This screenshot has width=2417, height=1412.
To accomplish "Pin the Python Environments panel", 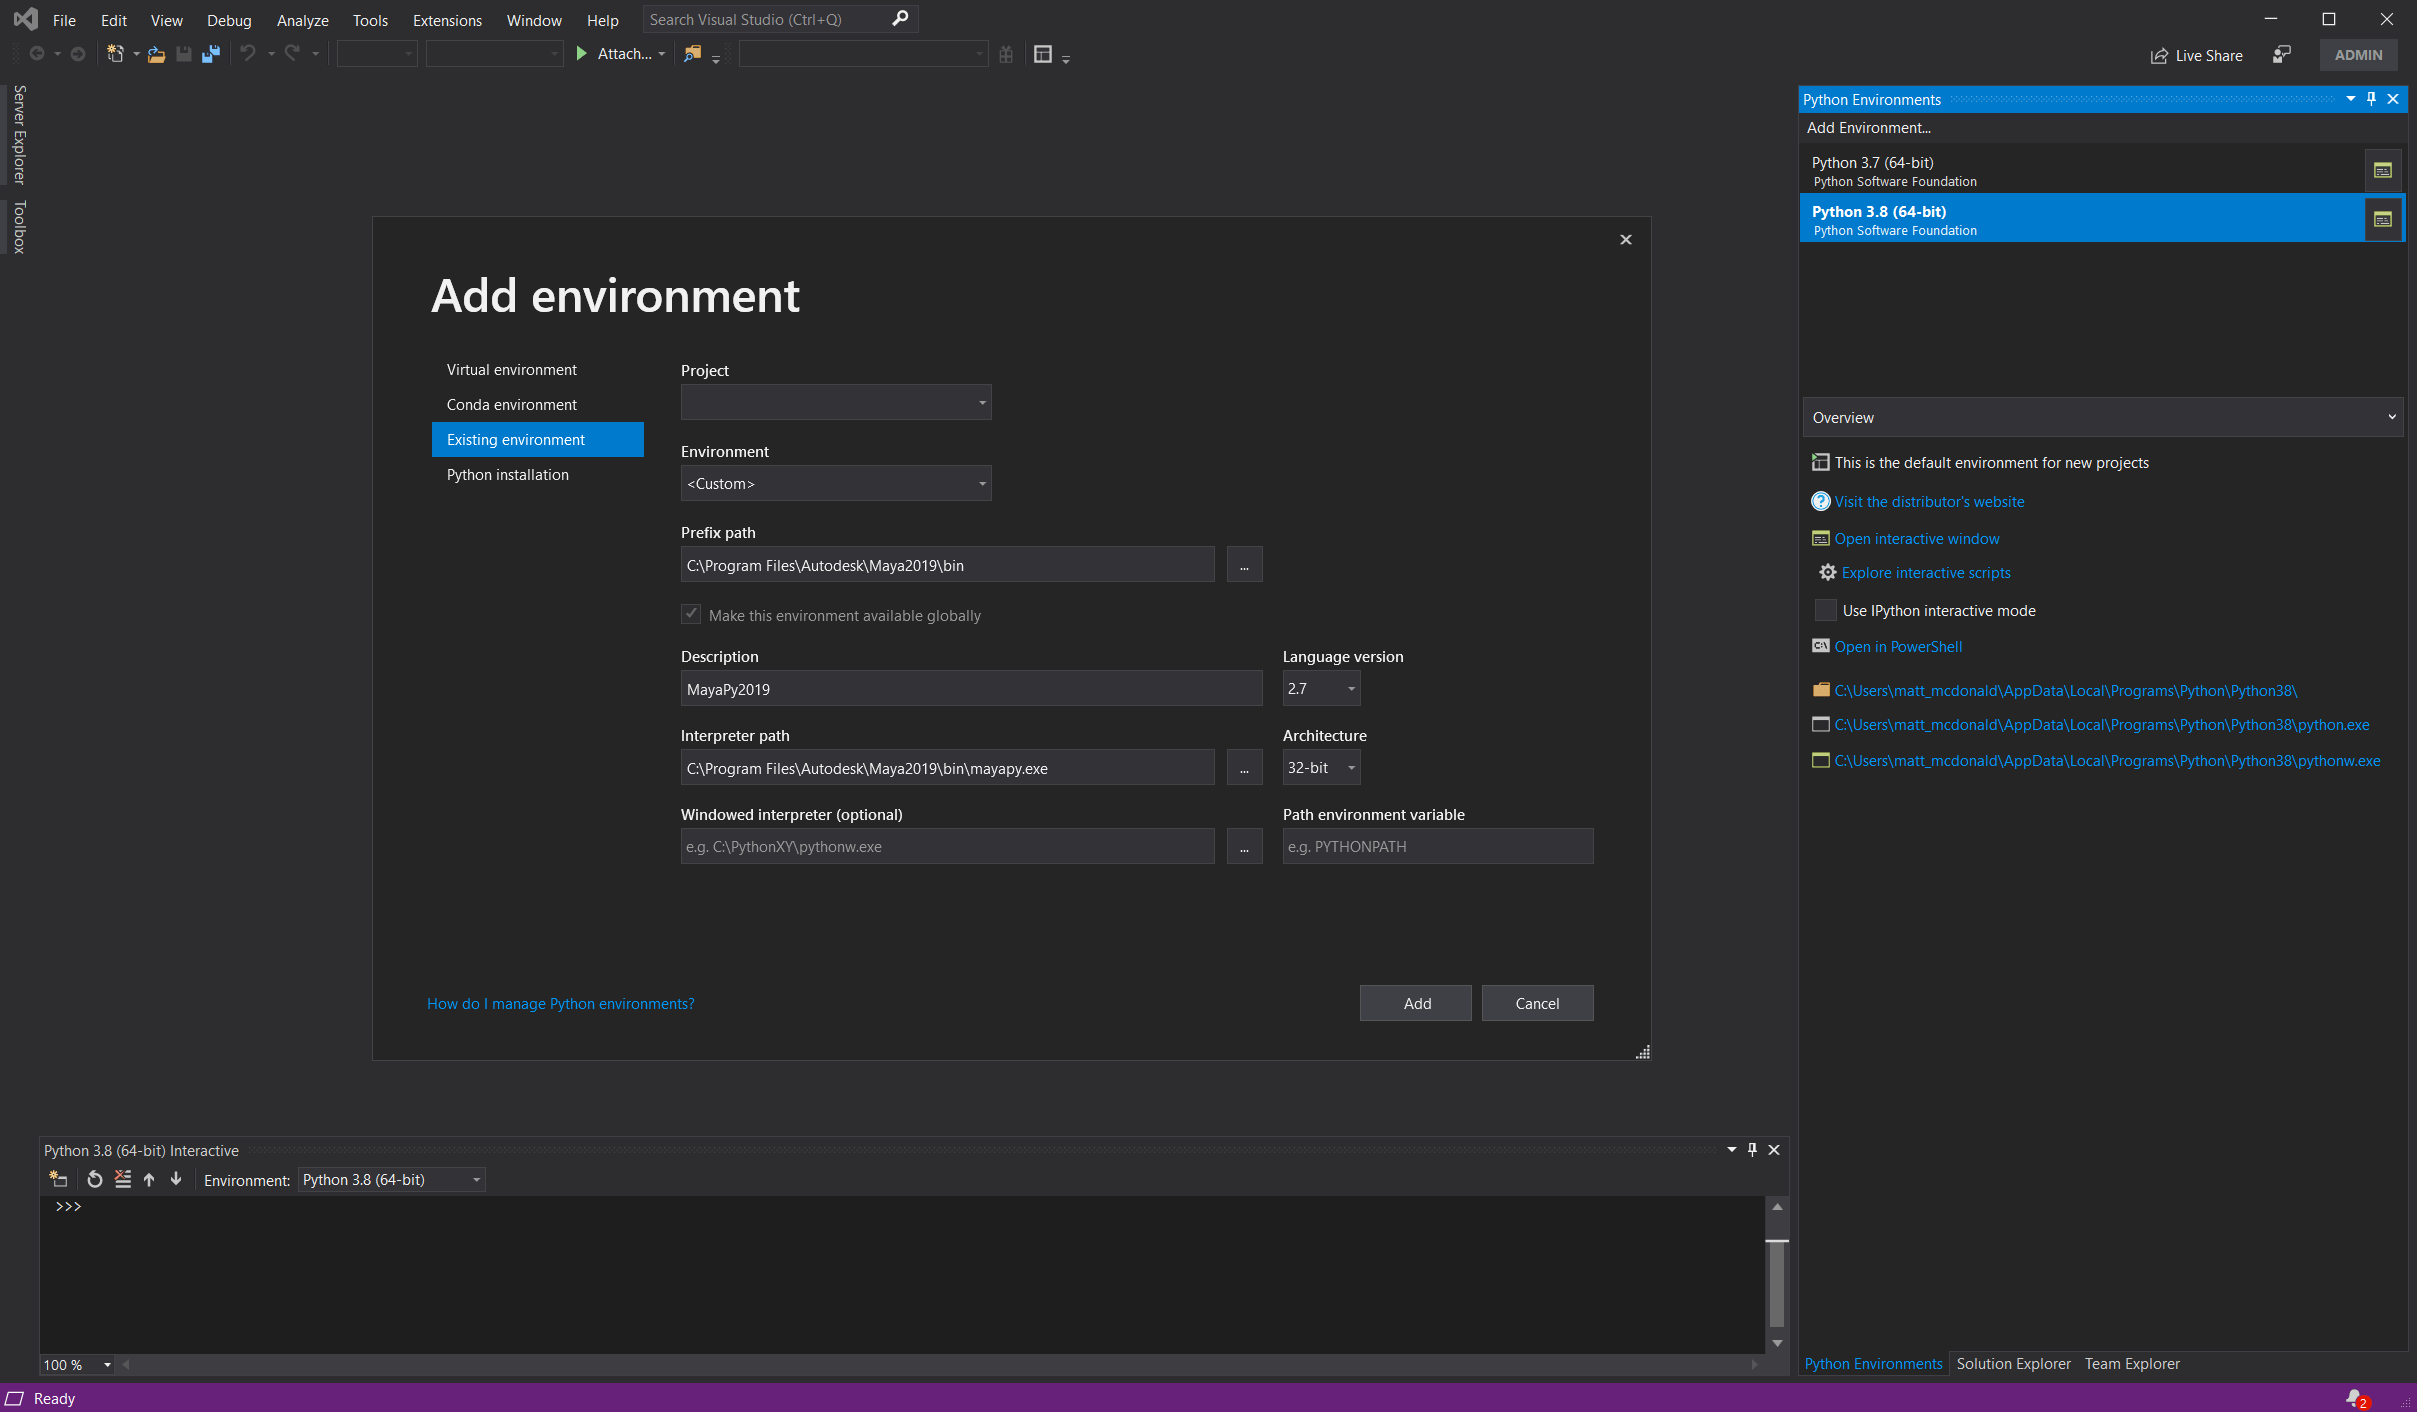I will [x=2370, y=99].
